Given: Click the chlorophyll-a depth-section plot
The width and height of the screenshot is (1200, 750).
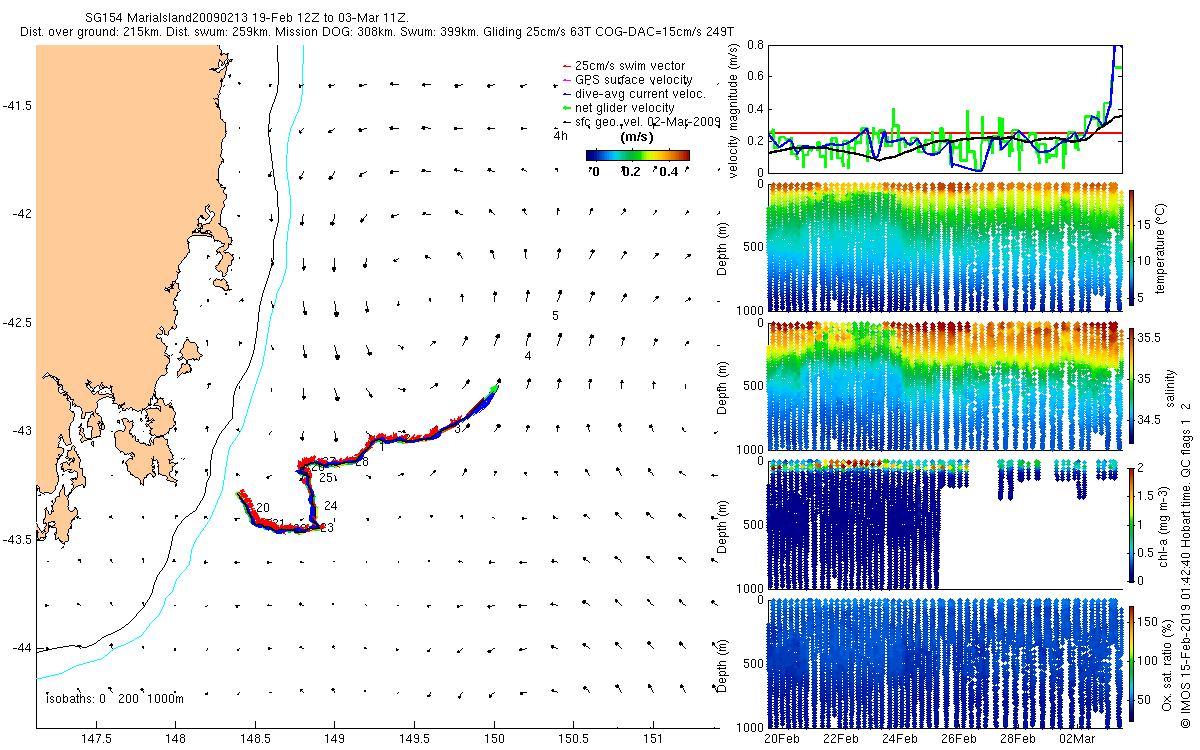Looking at the screenshot, I should coord(945,525).
